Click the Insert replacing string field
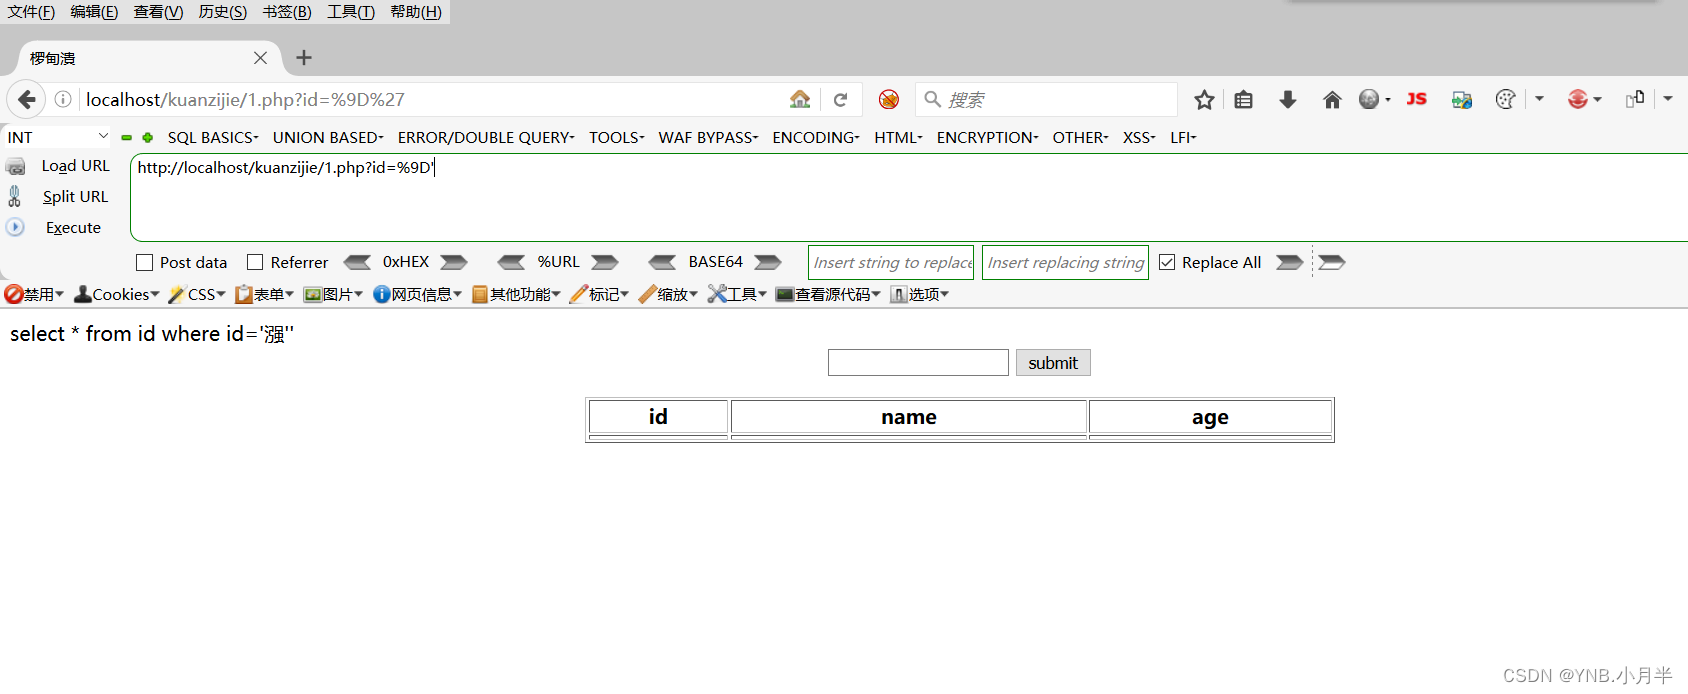 click(x=1065, y=262)
